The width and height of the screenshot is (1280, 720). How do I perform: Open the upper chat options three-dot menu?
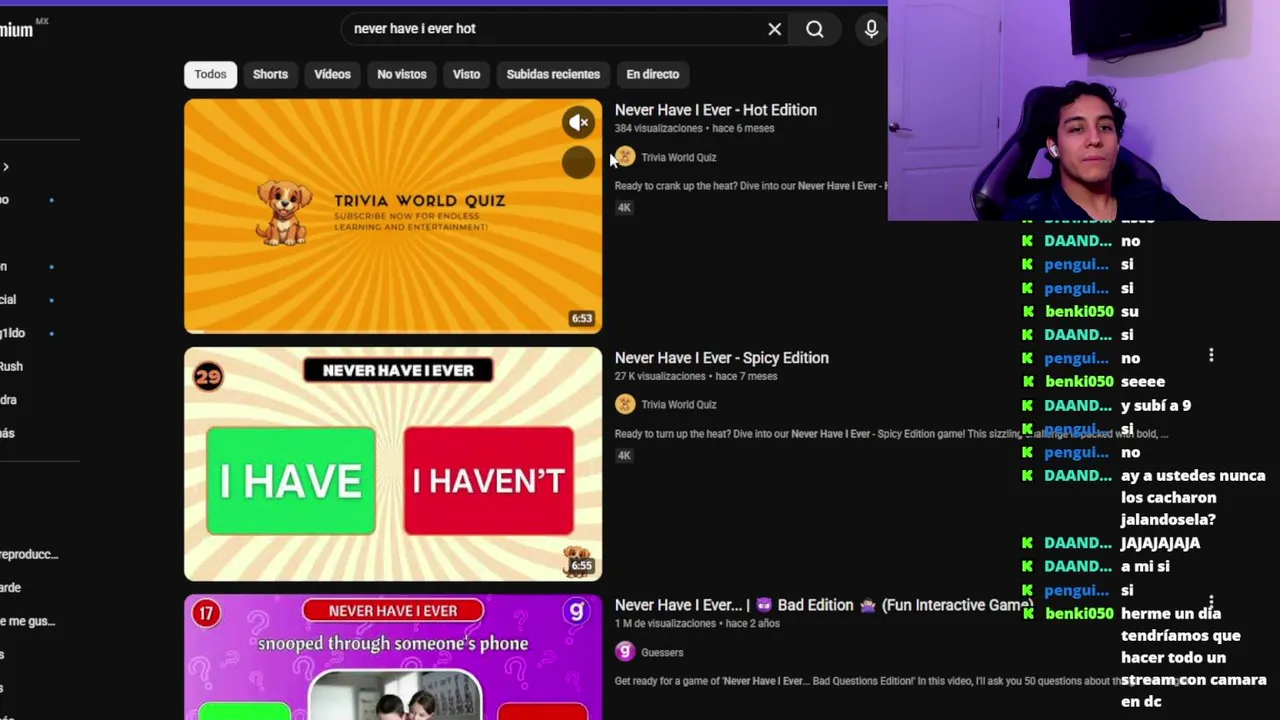tap(1211, 356)
